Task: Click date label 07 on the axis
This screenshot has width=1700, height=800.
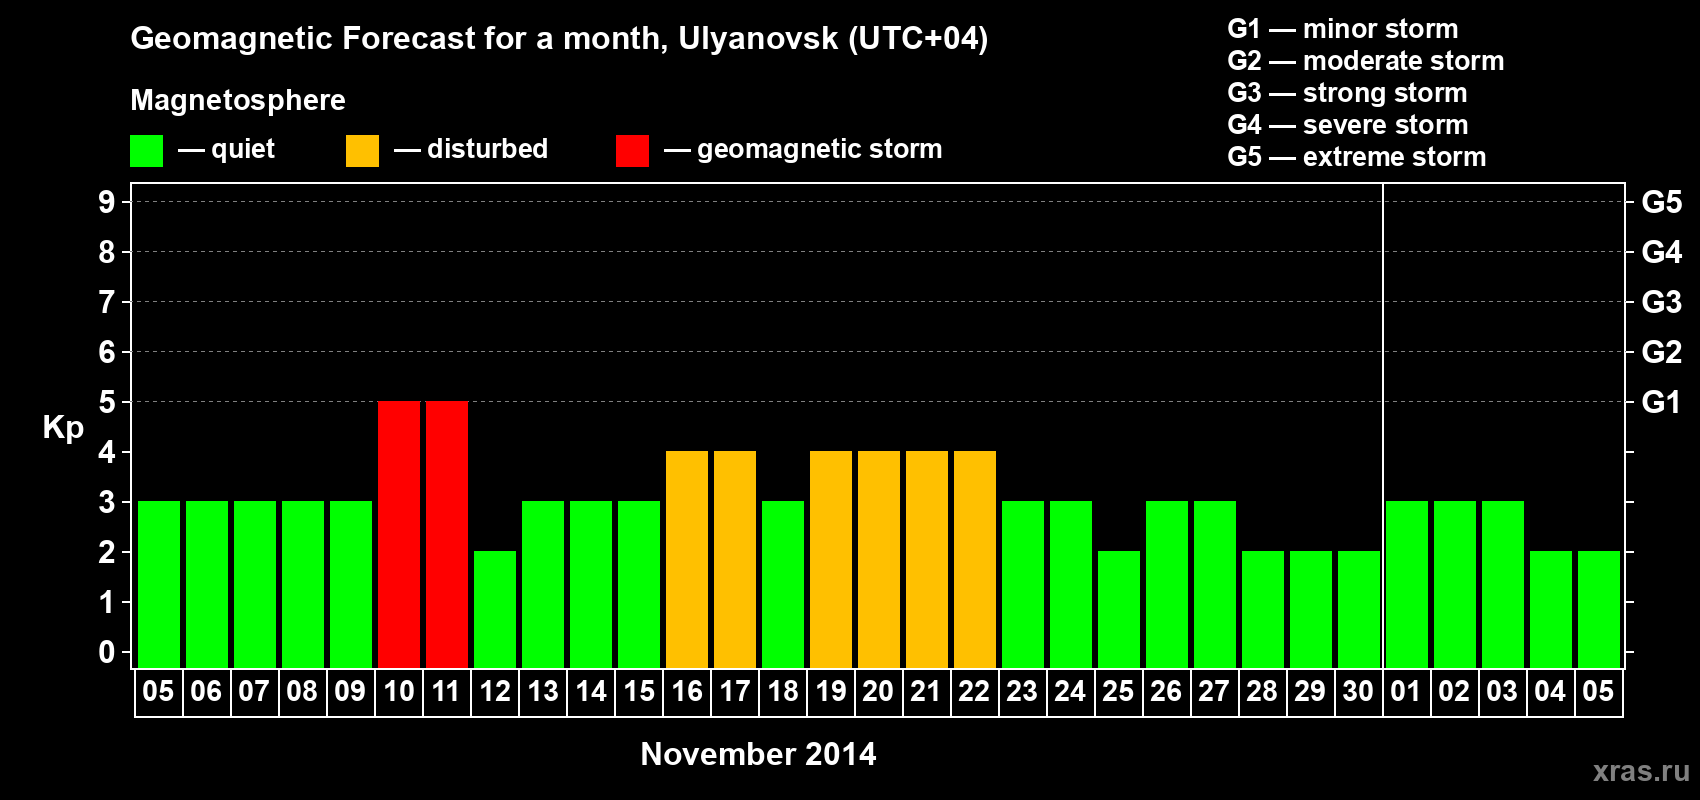Action: pyautogui.click(x=254, y=692)
